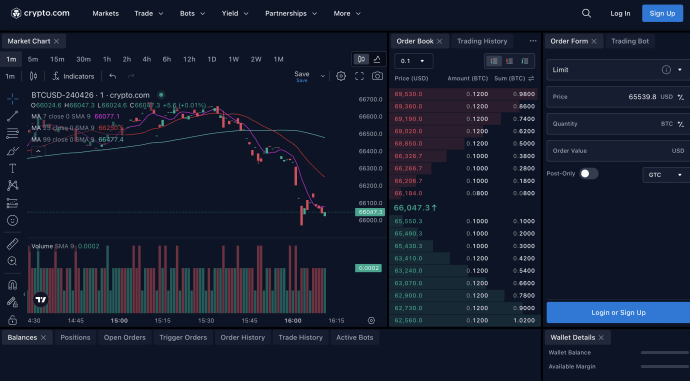Open the Trigger Orders tab
690x381 pixels.
183,337
